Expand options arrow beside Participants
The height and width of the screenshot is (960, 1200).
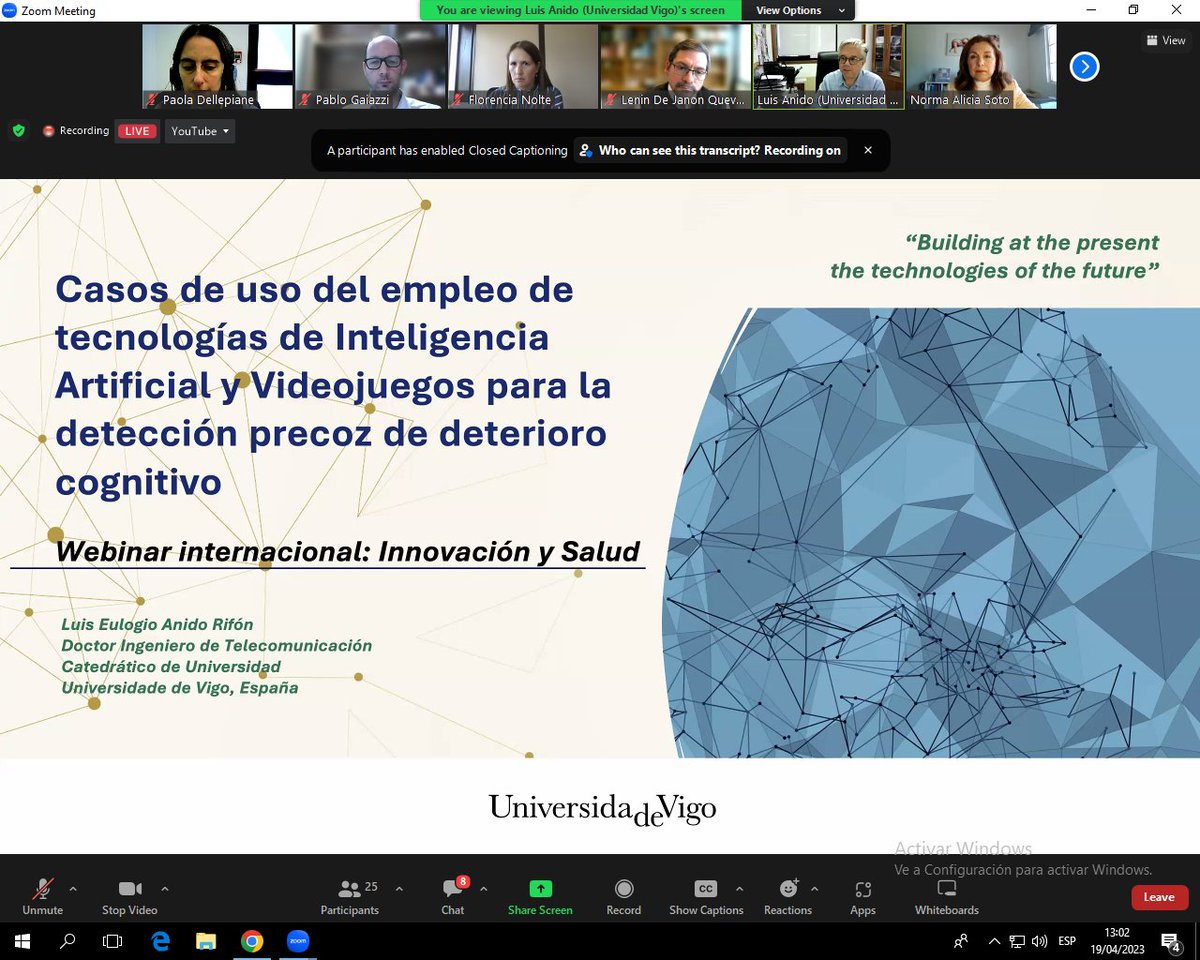[x=399, y=888]
